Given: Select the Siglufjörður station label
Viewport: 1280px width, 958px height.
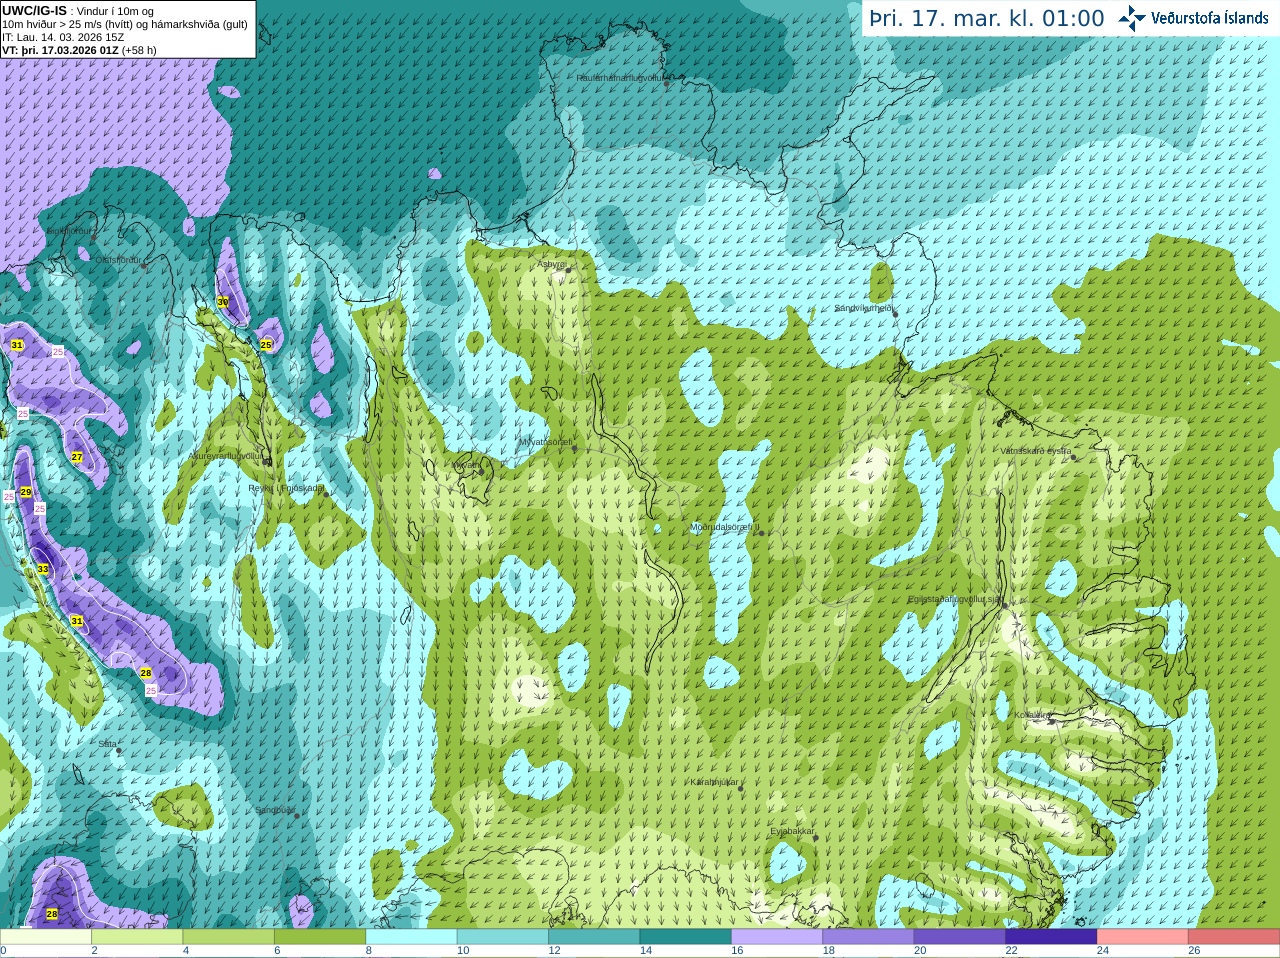Looking at the screenshot, I should tap(69, 231).
